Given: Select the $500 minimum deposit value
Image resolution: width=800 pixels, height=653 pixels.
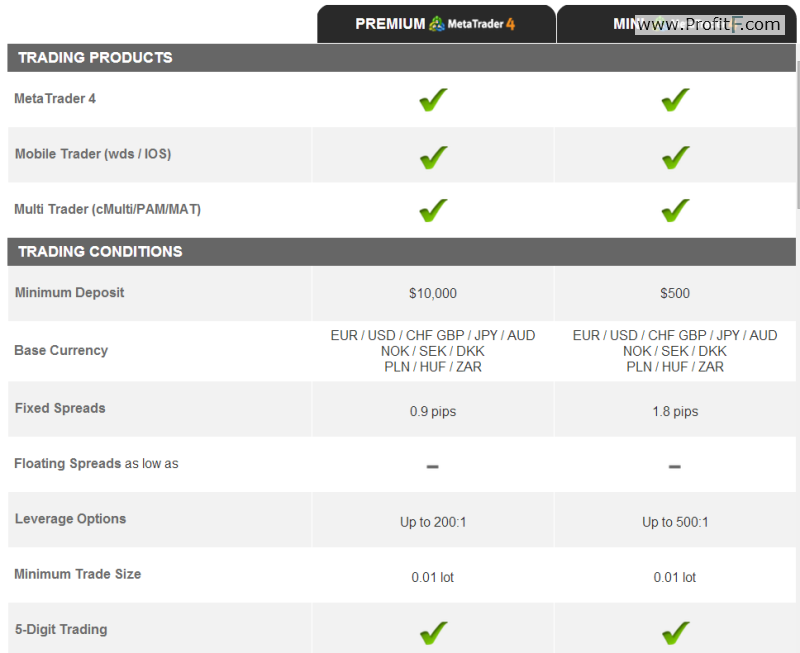Looking at the screenshot, I should point(674,293).
